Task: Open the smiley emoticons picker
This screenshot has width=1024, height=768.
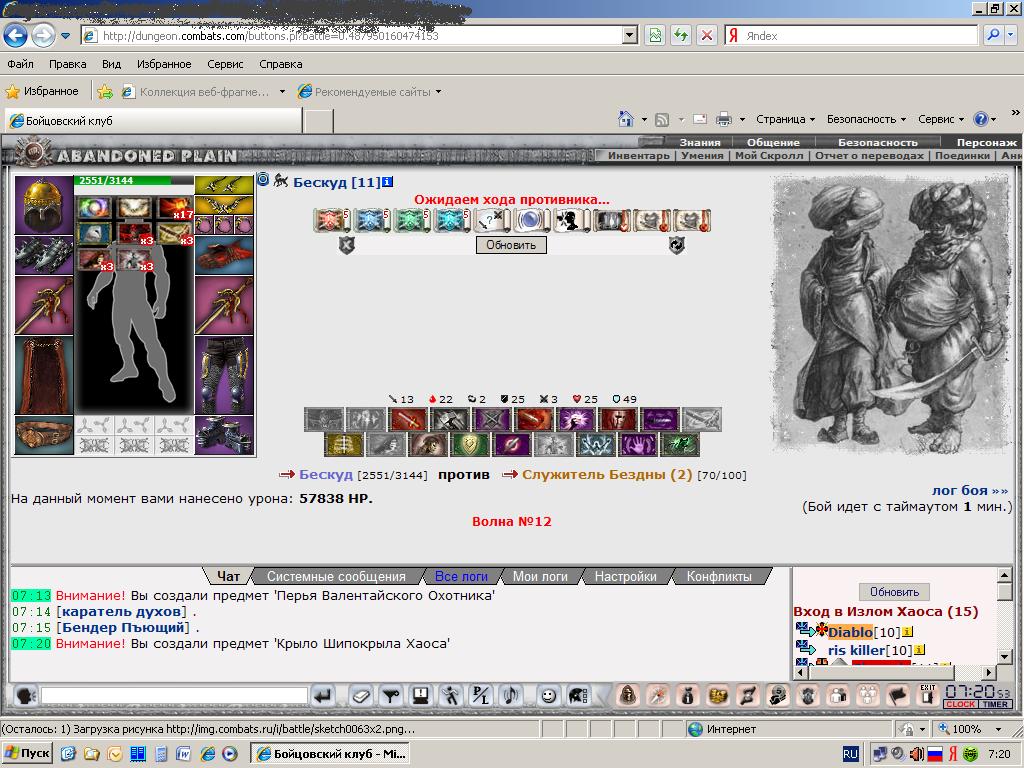Action: click(549, 696)
